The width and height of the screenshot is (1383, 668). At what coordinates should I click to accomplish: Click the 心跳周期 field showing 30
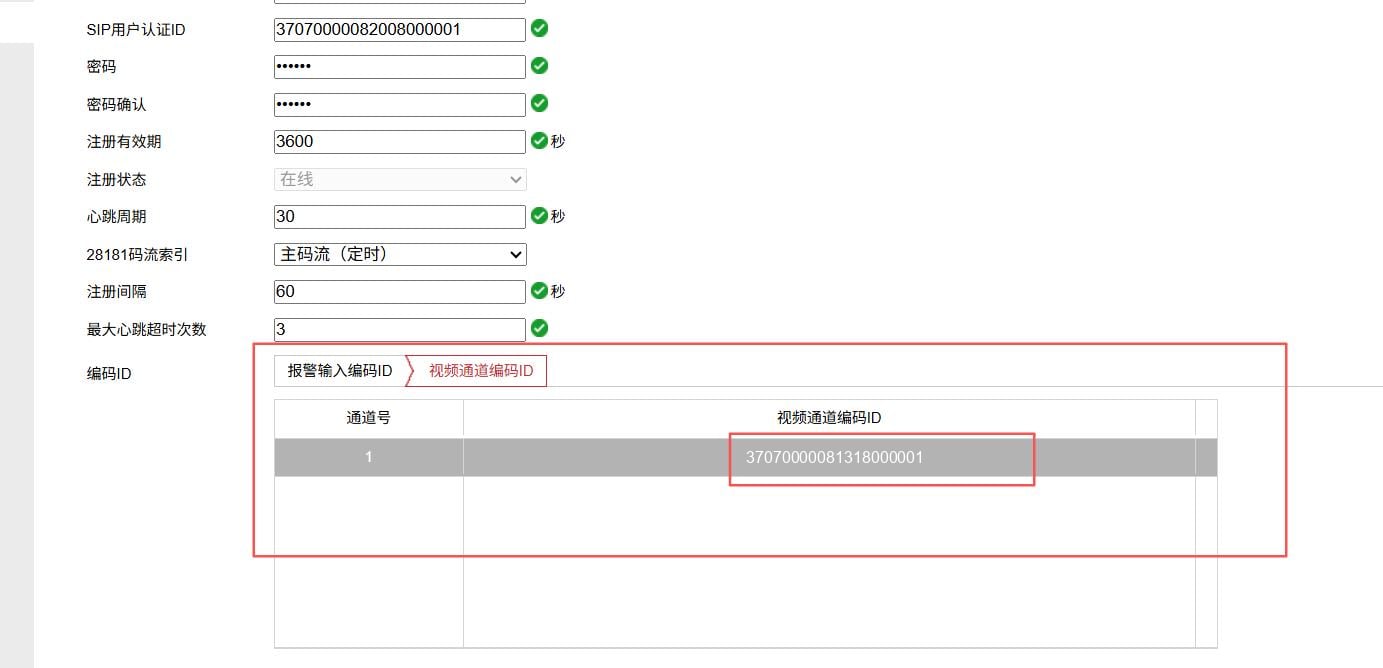399,216
